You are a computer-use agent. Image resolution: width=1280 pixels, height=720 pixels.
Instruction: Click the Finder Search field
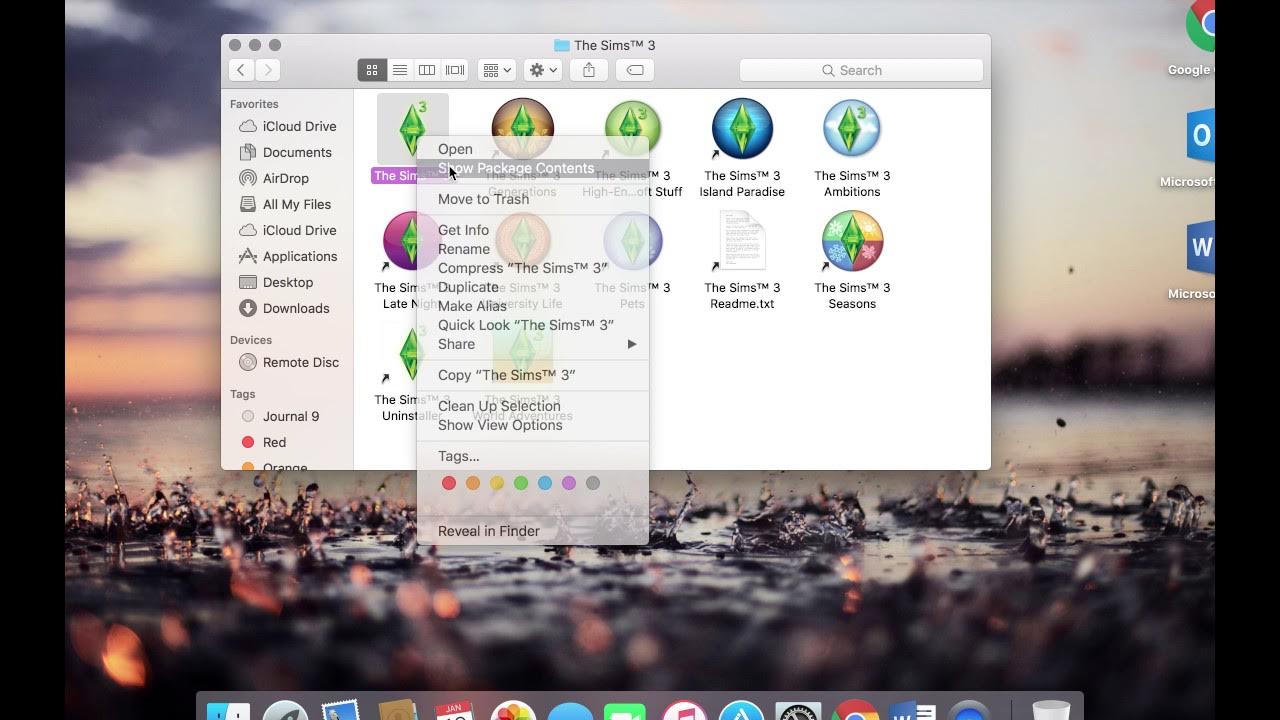pyautogui.click(x=861, y=70)
